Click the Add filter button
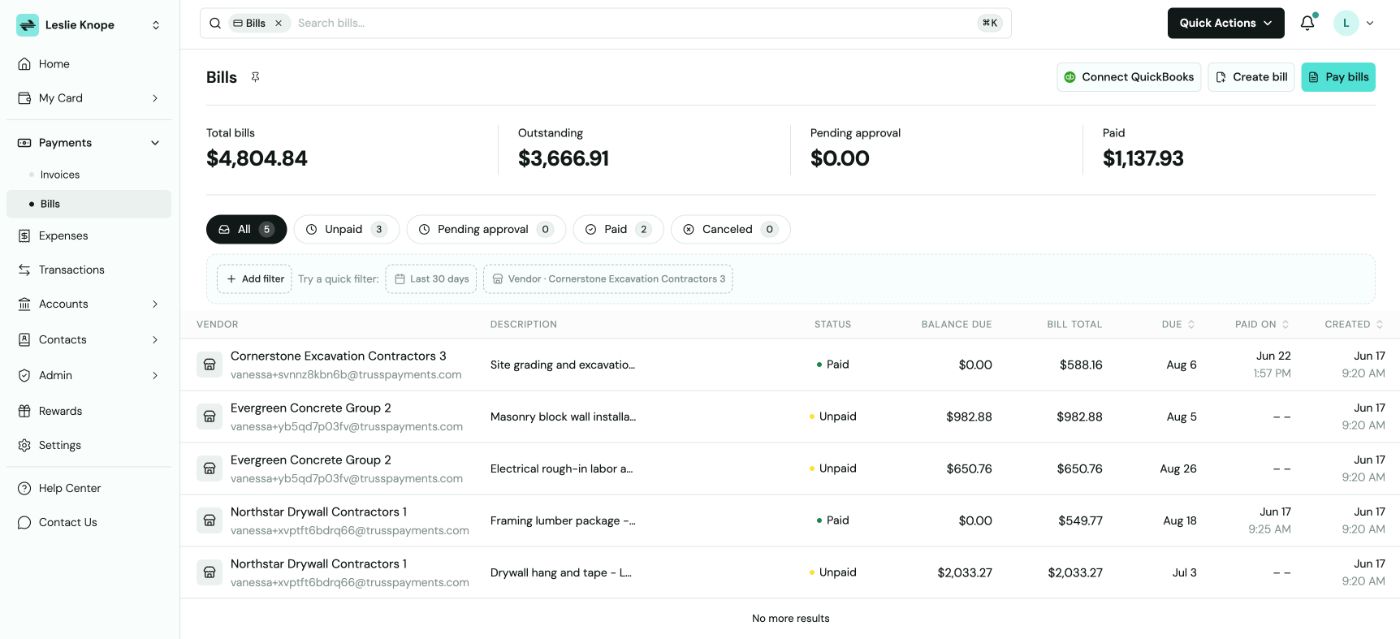 click(255, 279)
